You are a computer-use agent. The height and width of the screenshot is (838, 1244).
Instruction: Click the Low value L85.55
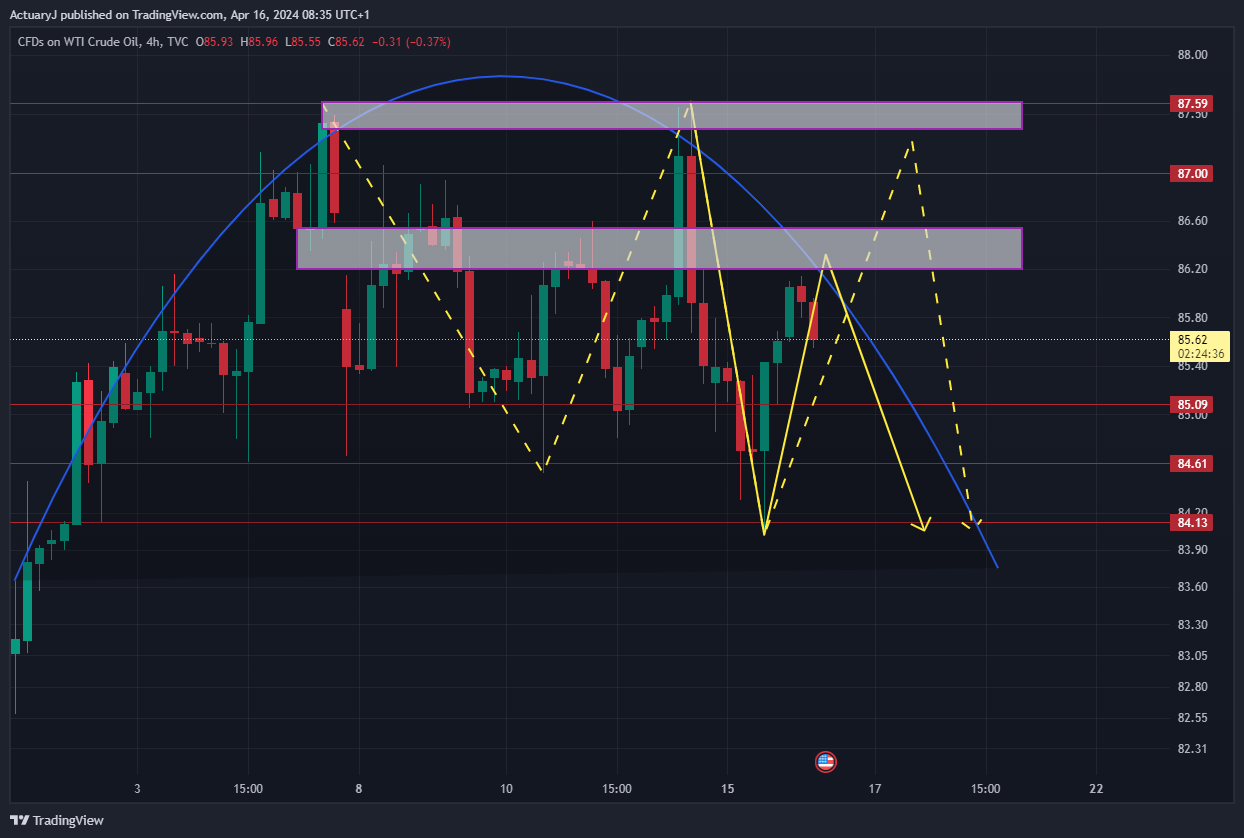pyautogui.click(x=303, y=42)
